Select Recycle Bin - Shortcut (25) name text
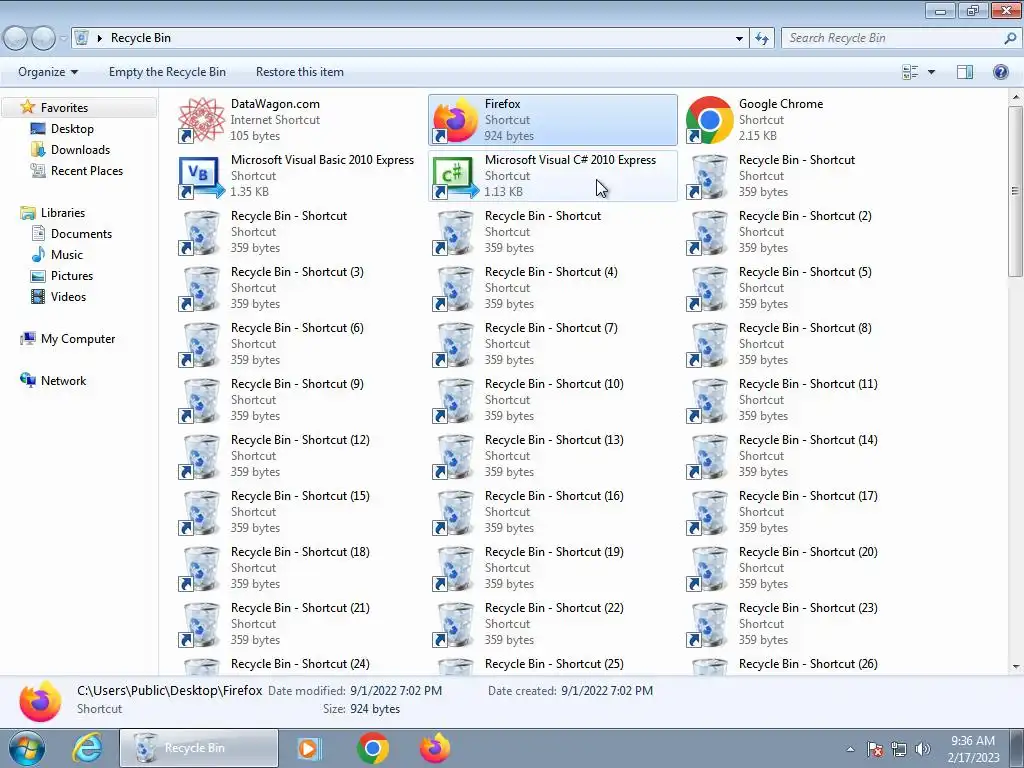Viewport: 1024px width, 768px height. point(554,664)
